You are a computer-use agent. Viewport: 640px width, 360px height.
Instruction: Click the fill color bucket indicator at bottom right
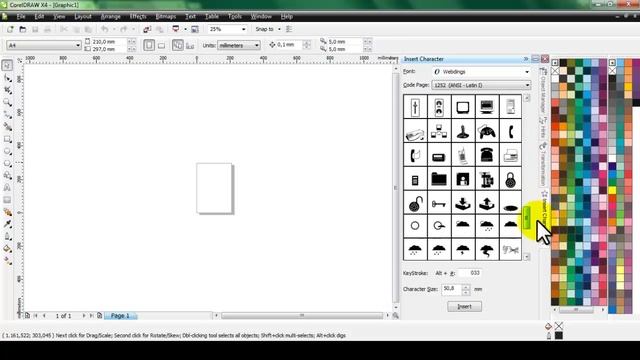(548, 326)
